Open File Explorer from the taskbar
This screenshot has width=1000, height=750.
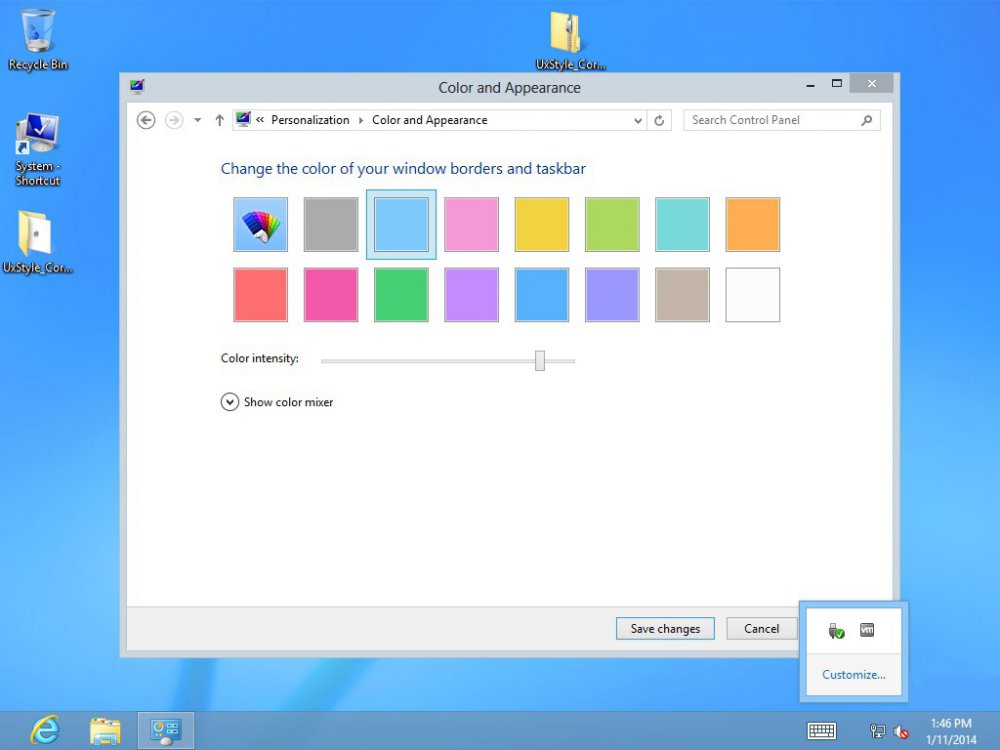point(105,730)
